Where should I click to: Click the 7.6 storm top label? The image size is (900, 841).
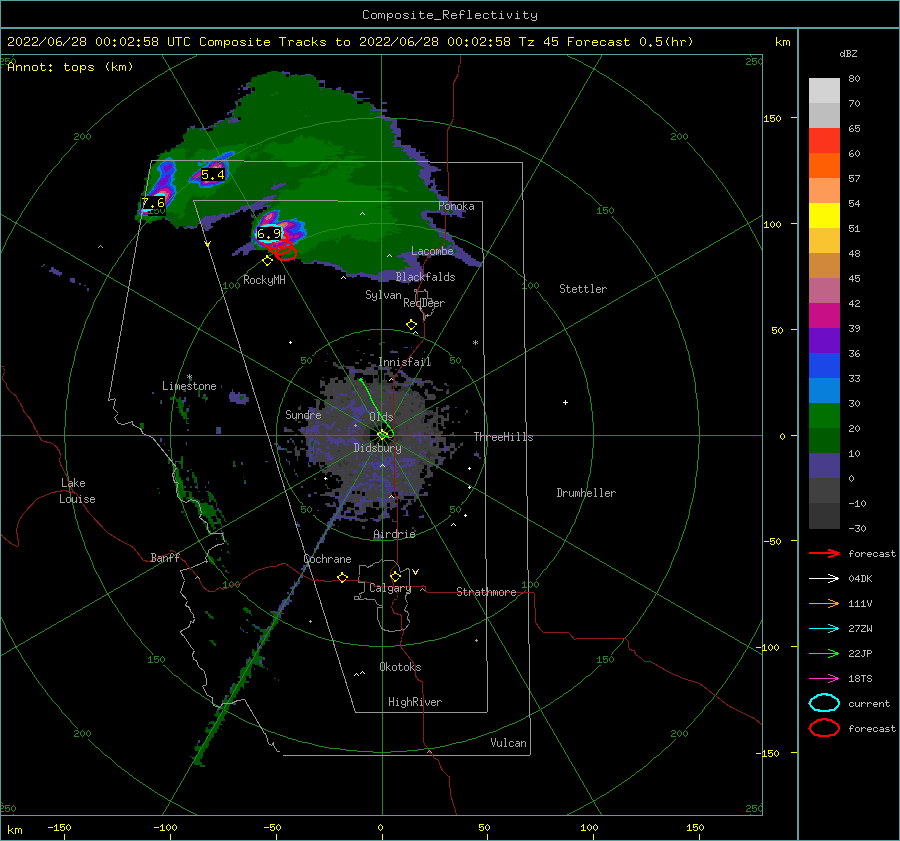point(153,203)
